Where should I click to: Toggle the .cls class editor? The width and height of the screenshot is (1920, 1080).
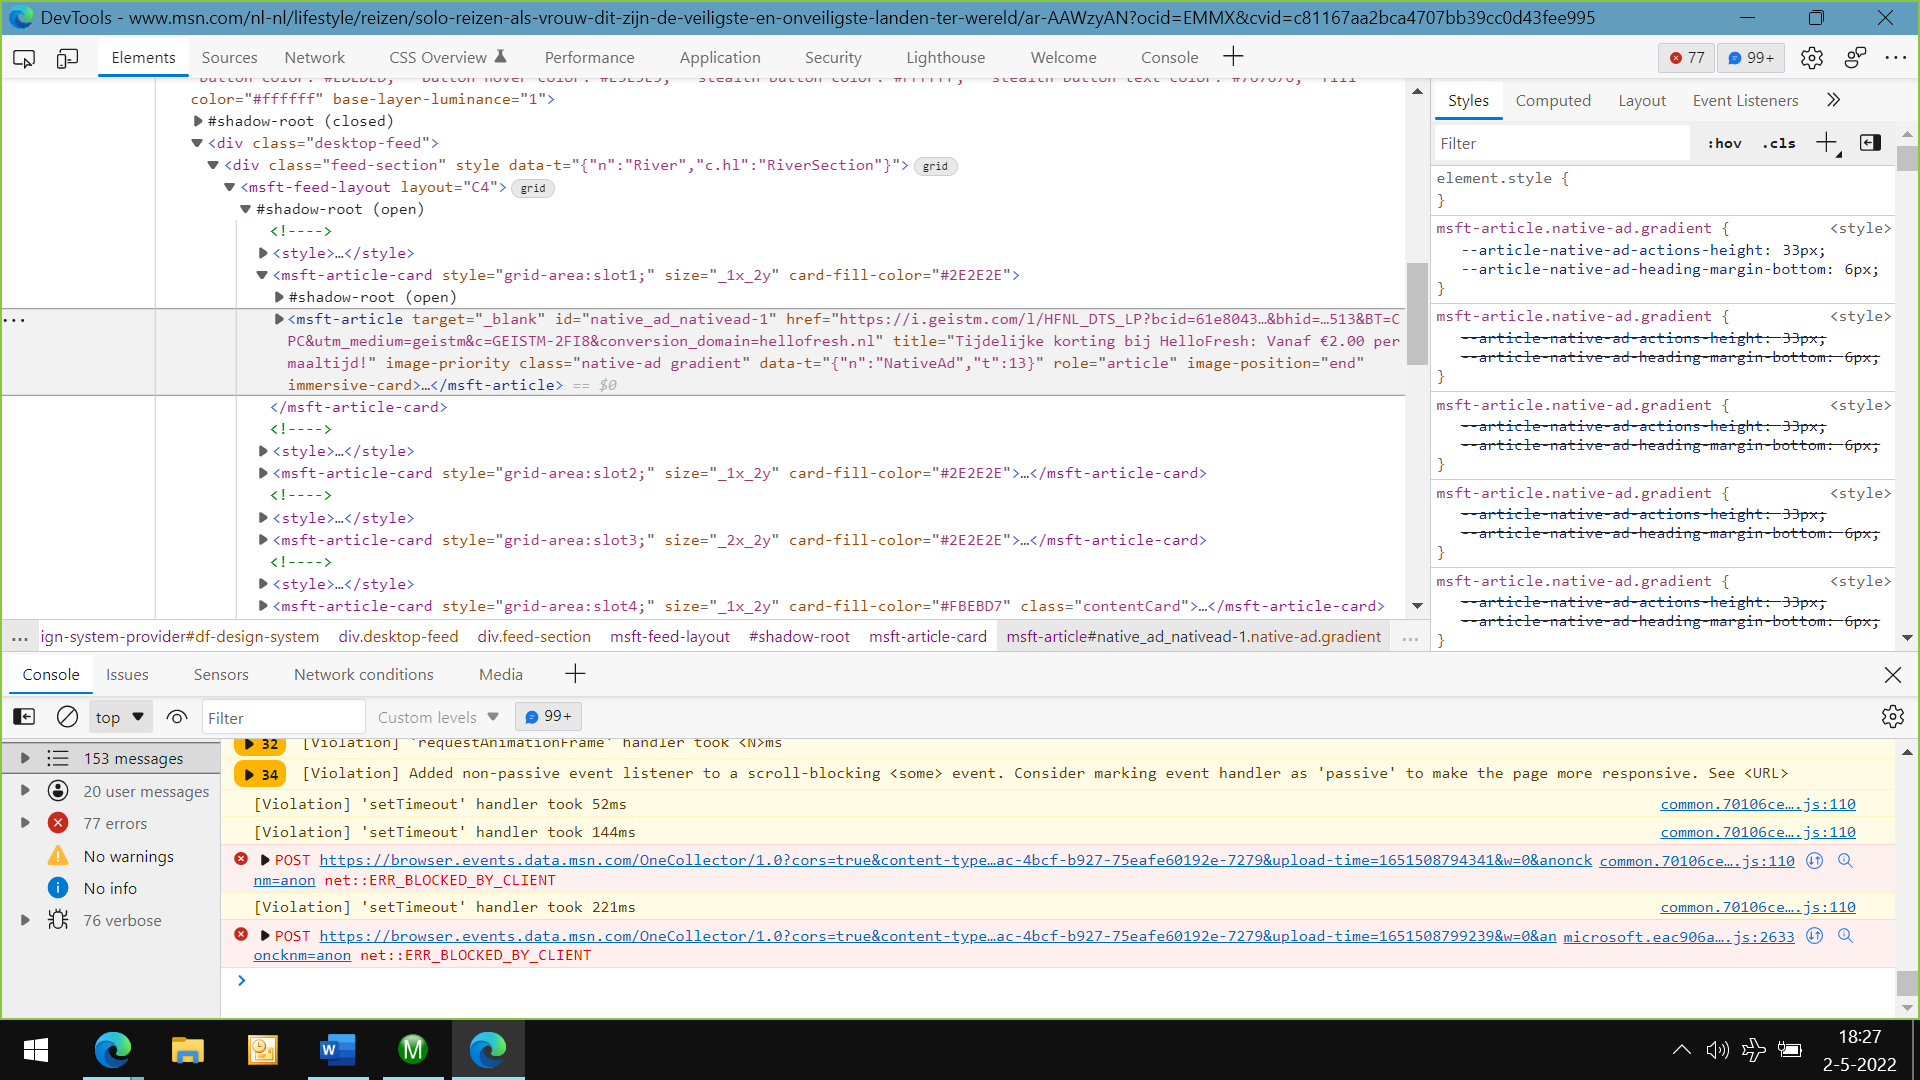coord(1779,143)
